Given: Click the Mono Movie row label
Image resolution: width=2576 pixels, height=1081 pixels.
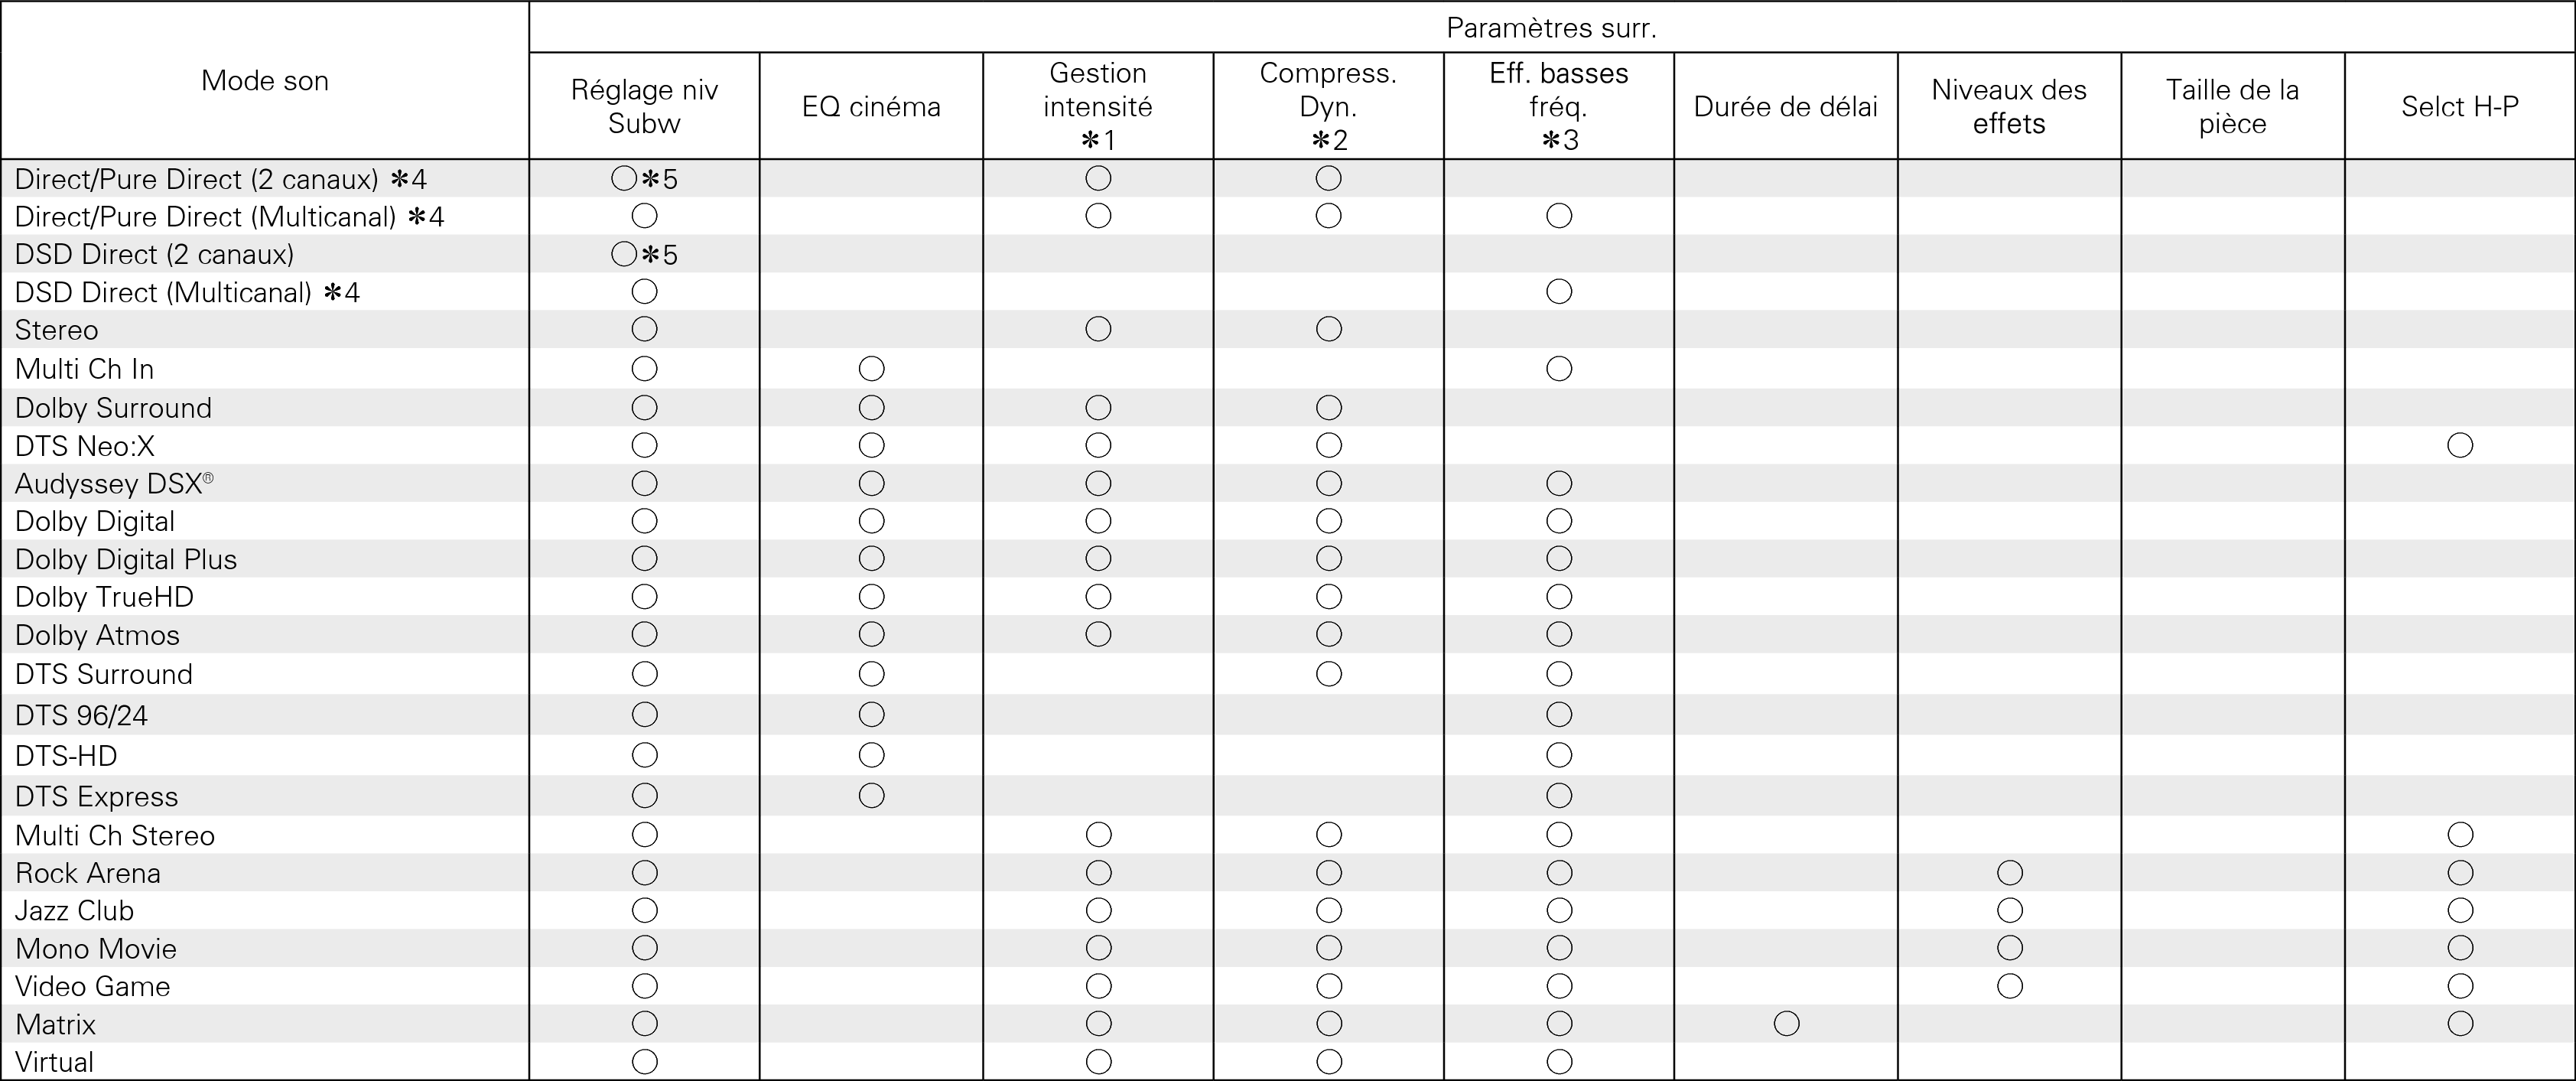Looking at the screenshot, I should click(95, 948).
